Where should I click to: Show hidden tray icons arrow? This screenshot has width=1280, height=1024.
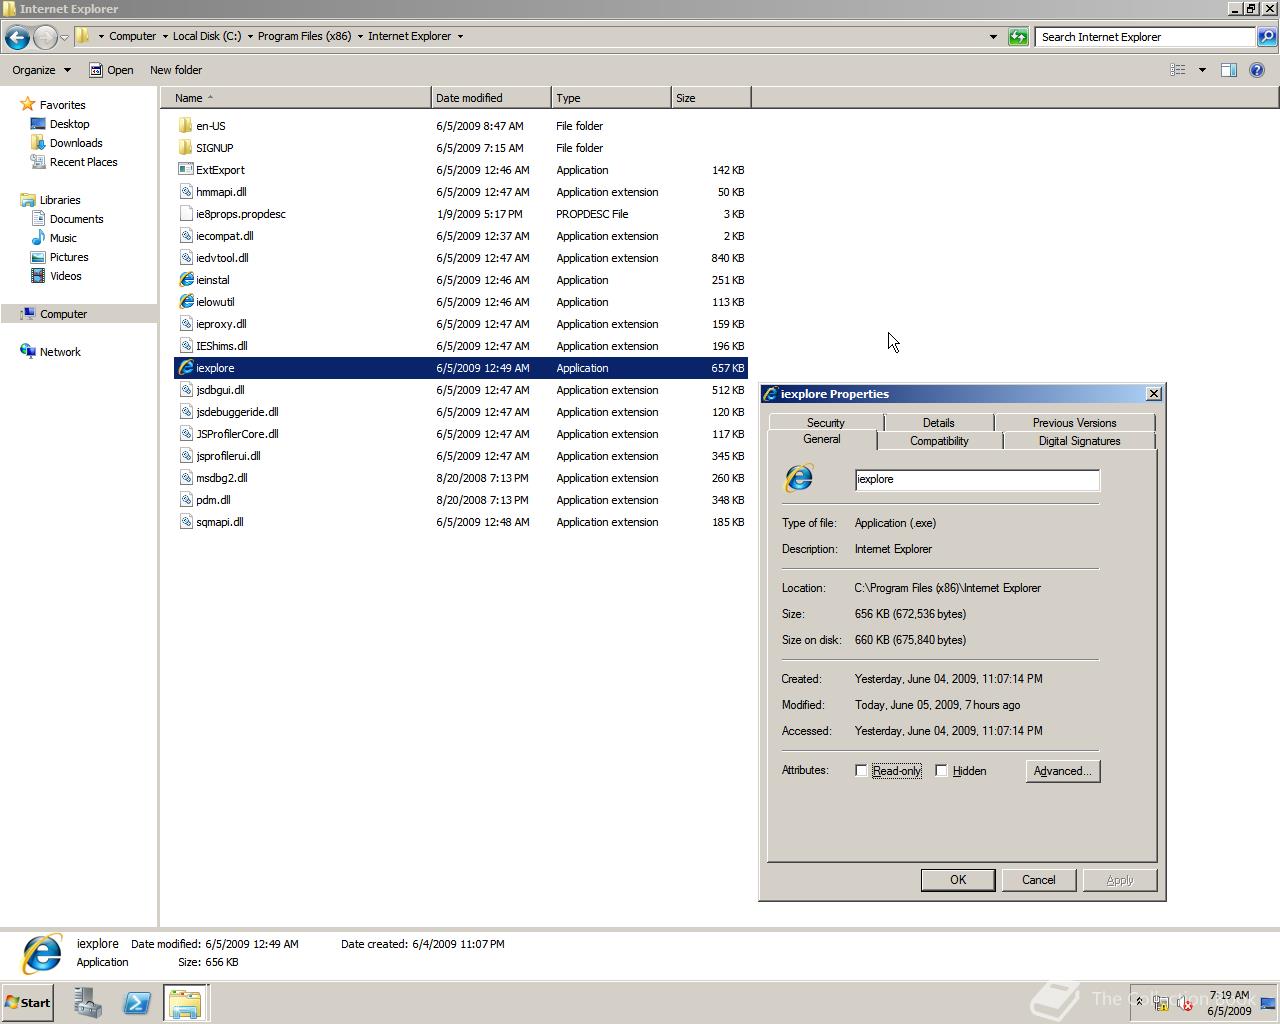tap(1138, 1002)
